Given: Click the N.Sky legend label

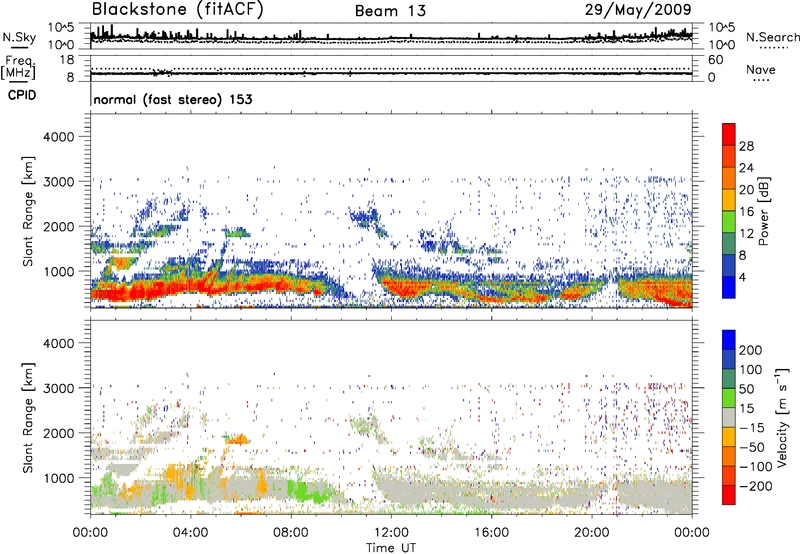Looking at the screenshot, I should pyautogui.click(x=19, y=37).
